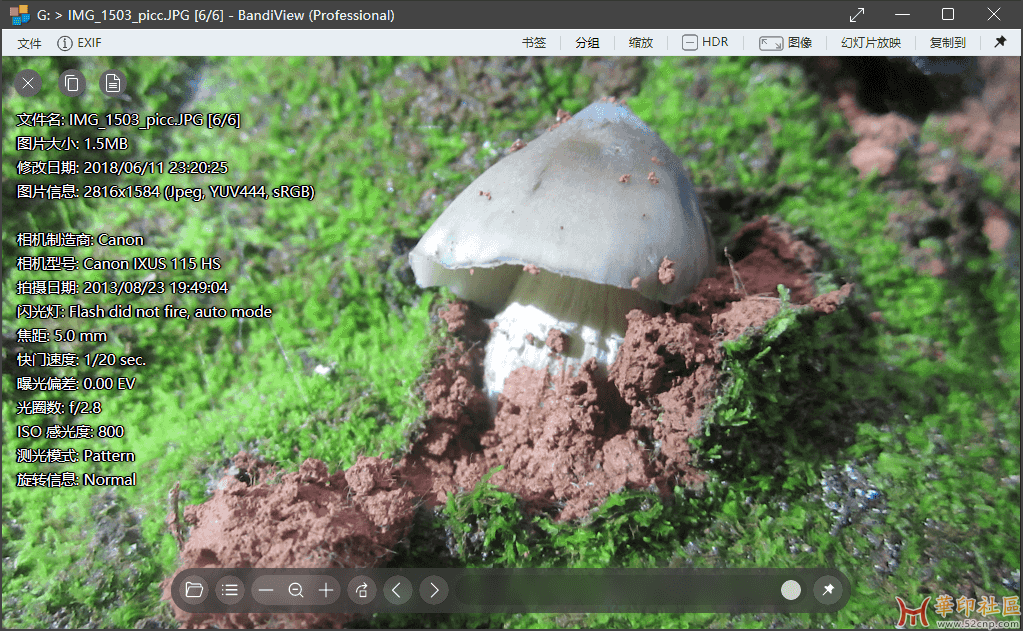Go to the previous image
This screenshot has height=631, width=1023.
pos(397,590)
